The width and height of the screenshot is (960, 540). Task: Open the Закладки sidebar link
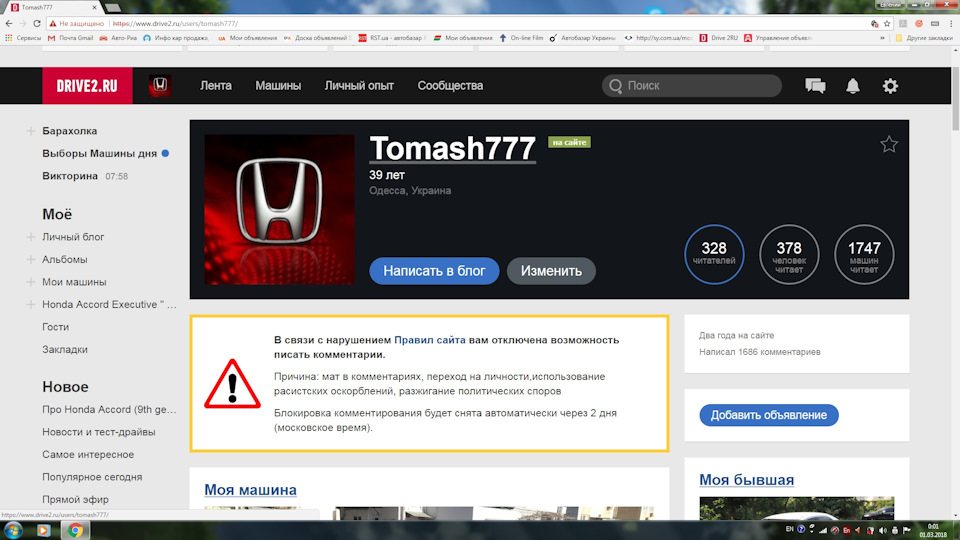pyautogui.click(x=65, y=350)
